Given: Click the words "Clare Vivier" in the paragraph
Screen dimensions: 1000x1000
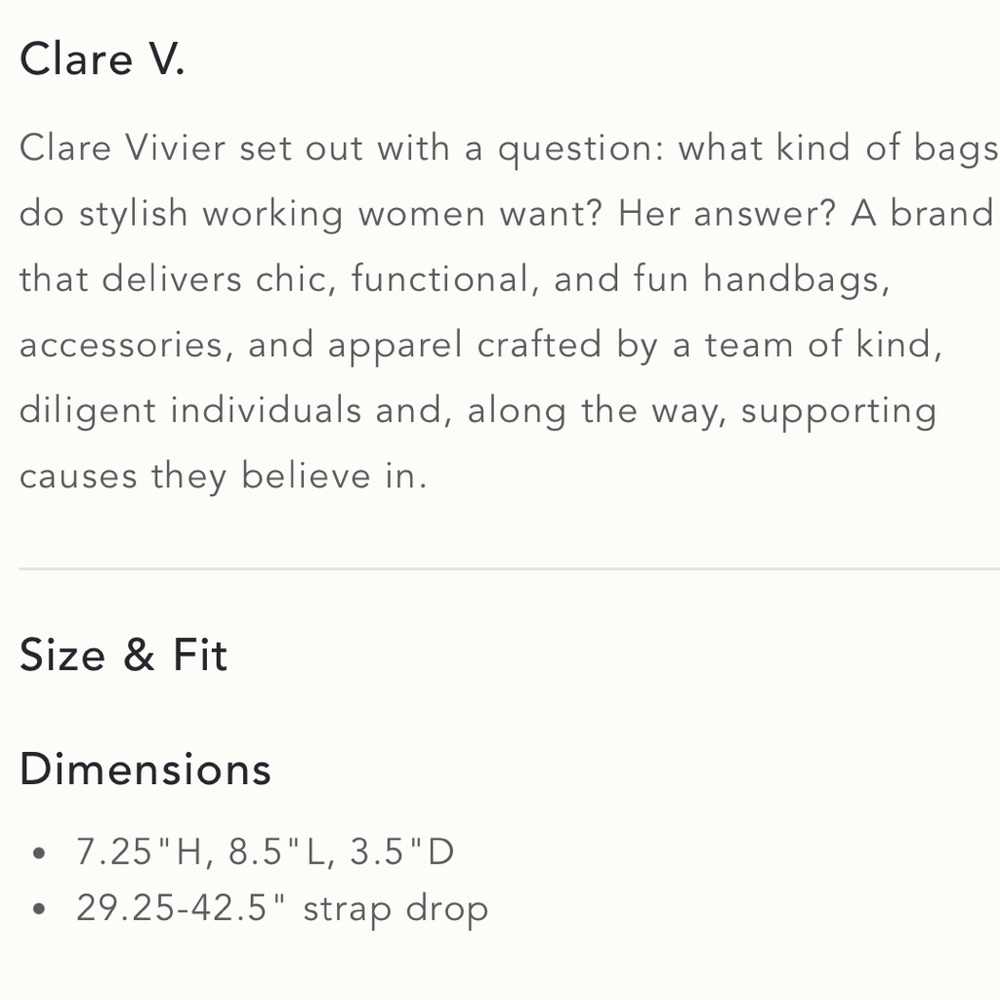Looking at the screenshot, I should [x=122, y=149].
